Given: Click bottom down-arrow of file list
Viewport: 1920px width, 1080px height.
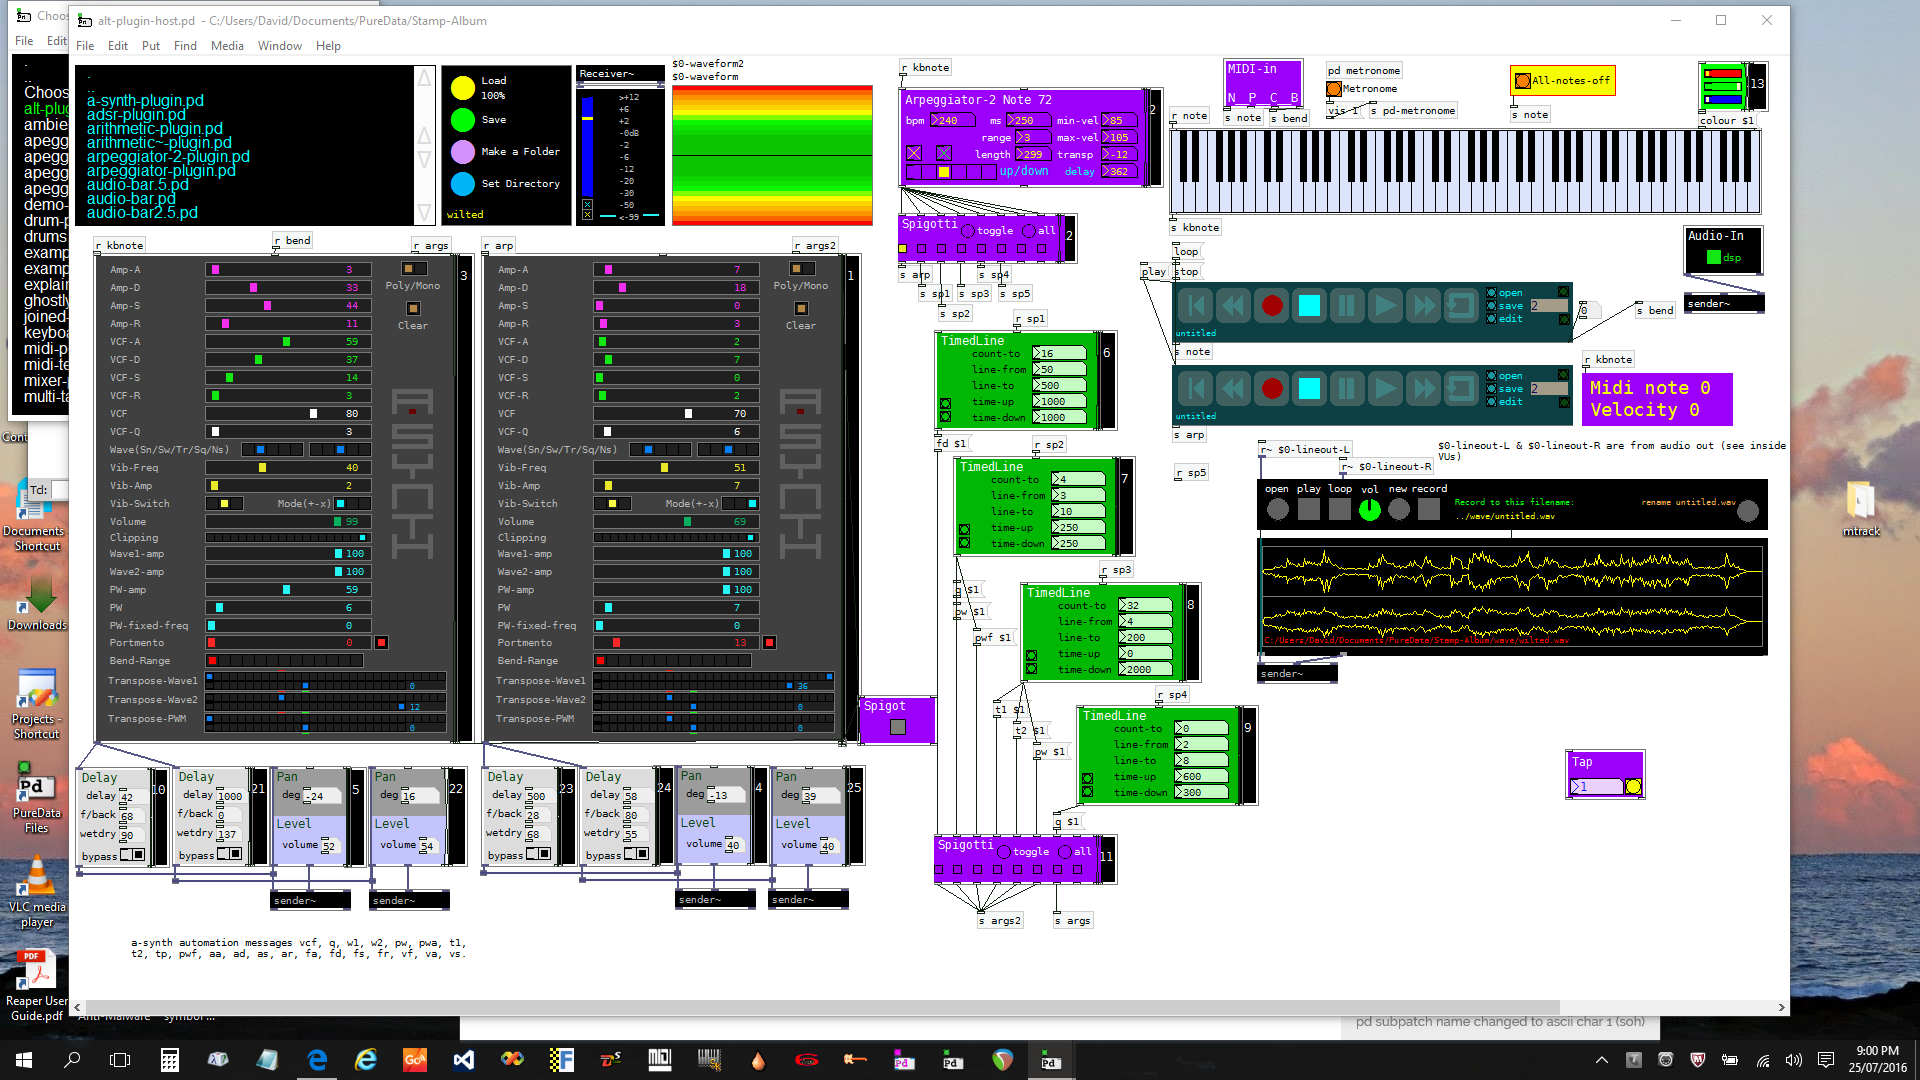Looking at the screenshot, I should pos(425,212).
